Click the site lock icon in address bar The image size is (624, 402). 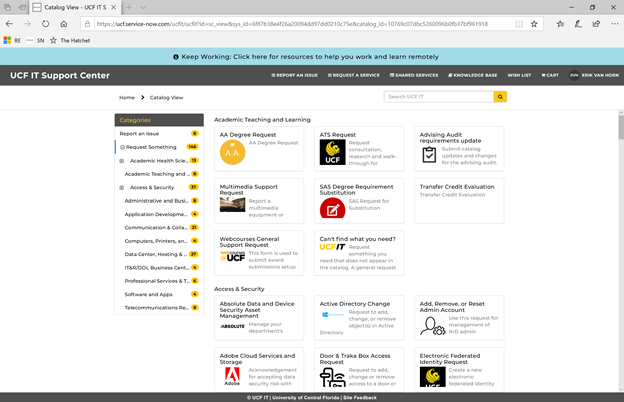[88, 24]
